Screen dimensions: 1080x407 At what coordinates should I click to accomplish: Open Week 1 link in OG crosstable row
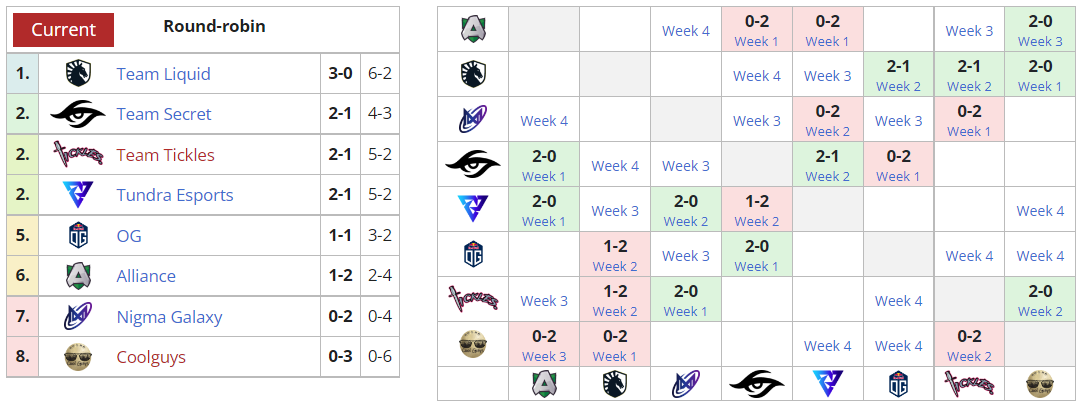click(757, 266)
